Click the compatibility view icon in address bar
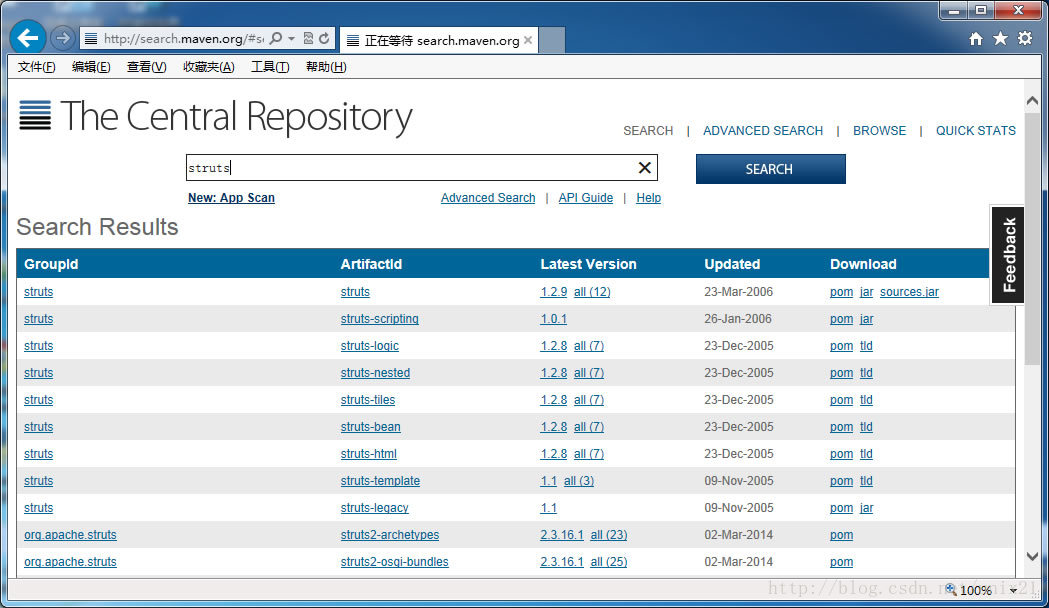 click(308, 39)
